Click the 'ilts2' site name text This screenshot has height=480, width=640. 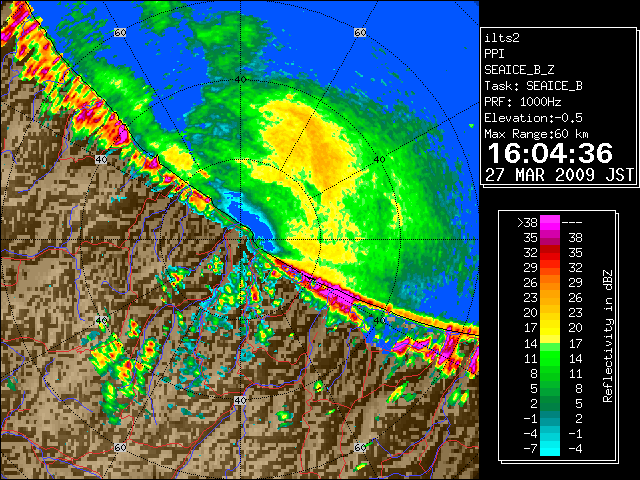click(502, 38)
